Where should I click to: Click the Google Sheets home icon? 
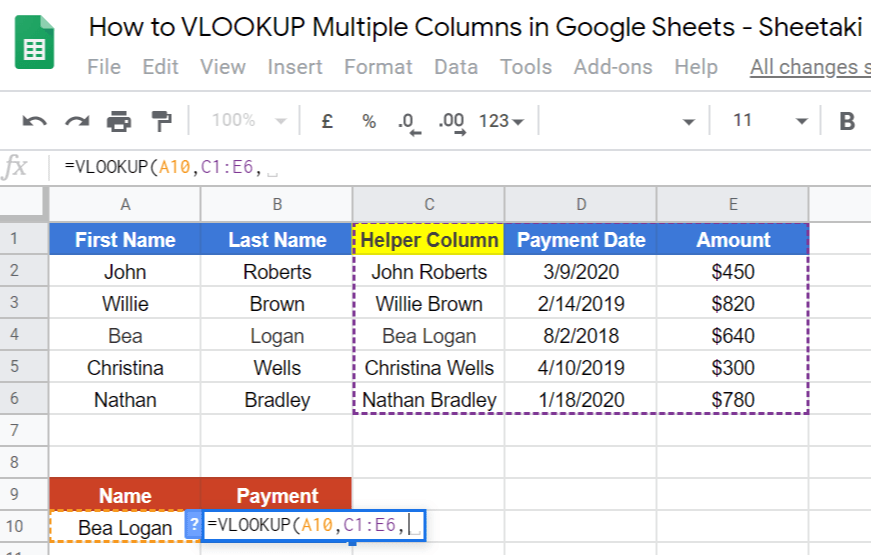point(34,43)
